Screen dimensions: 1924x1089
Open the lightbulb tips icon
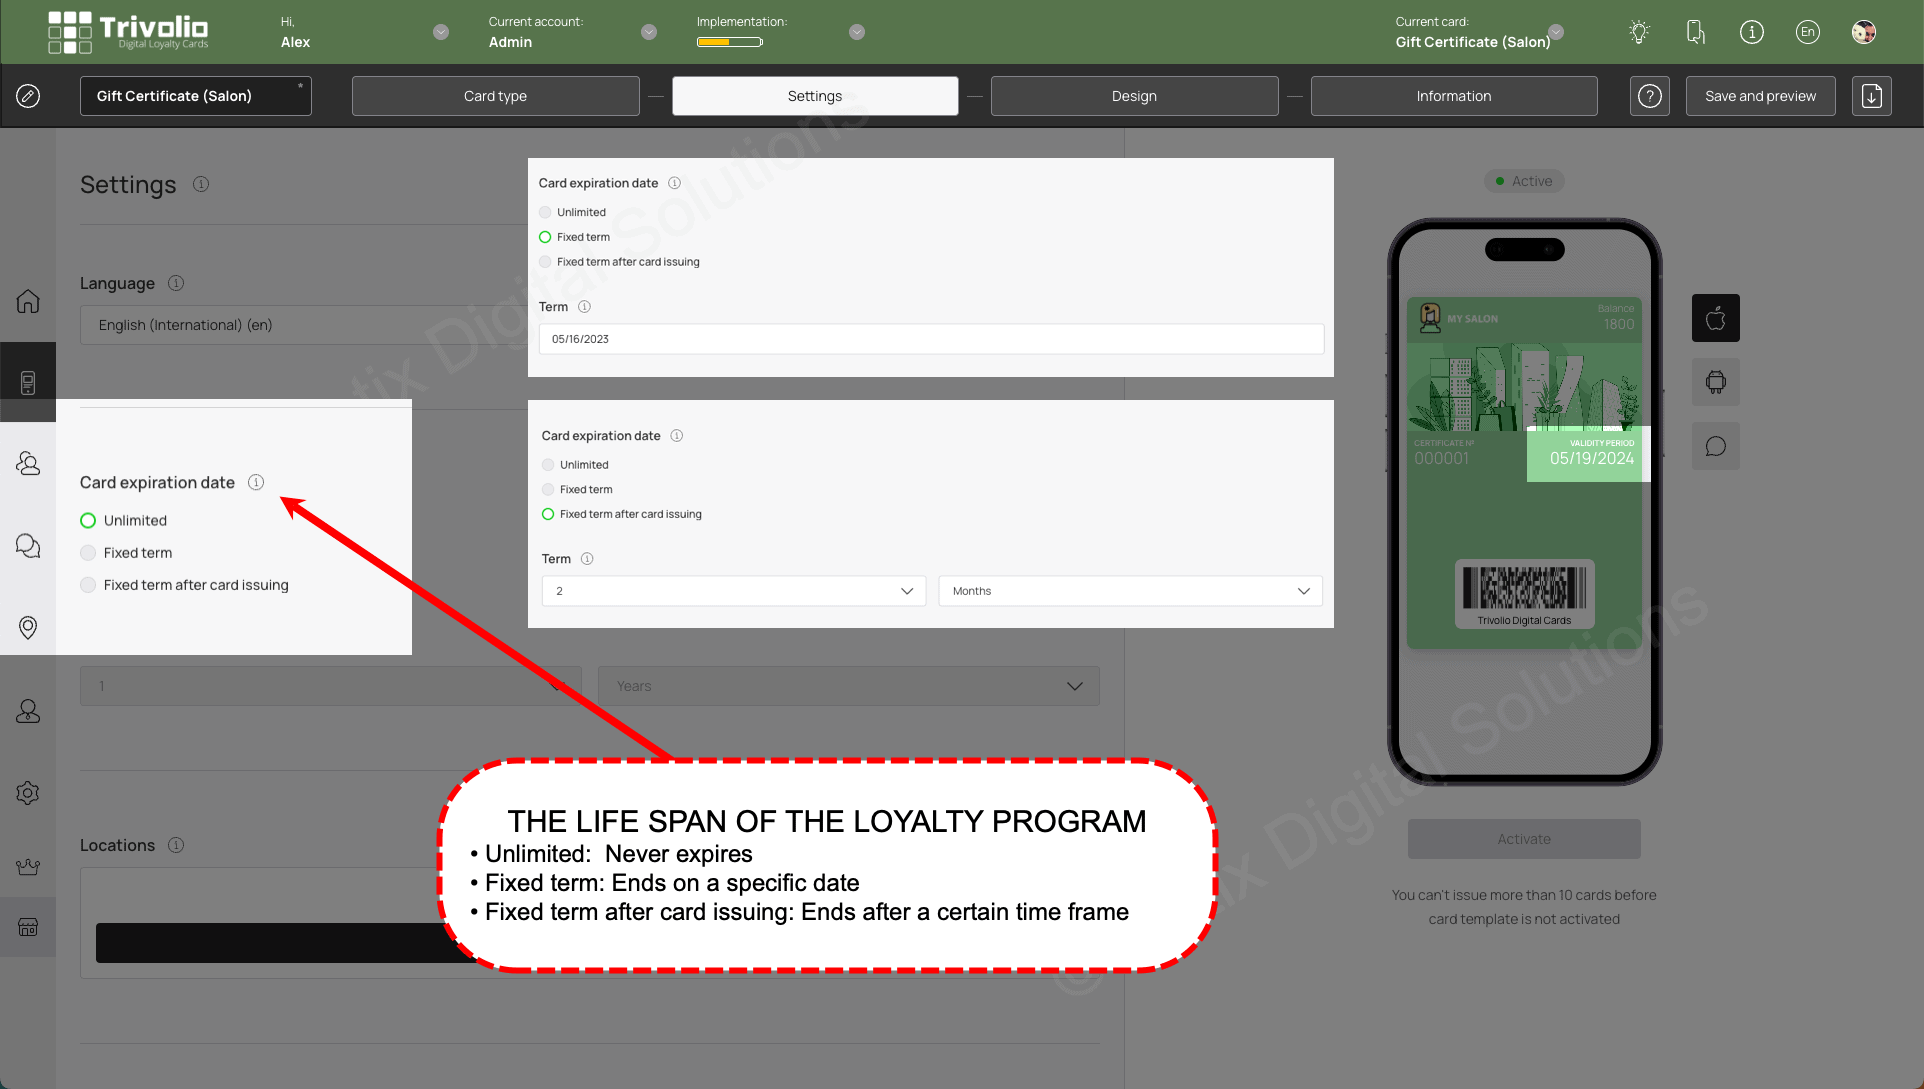[x=1639, y=32]
